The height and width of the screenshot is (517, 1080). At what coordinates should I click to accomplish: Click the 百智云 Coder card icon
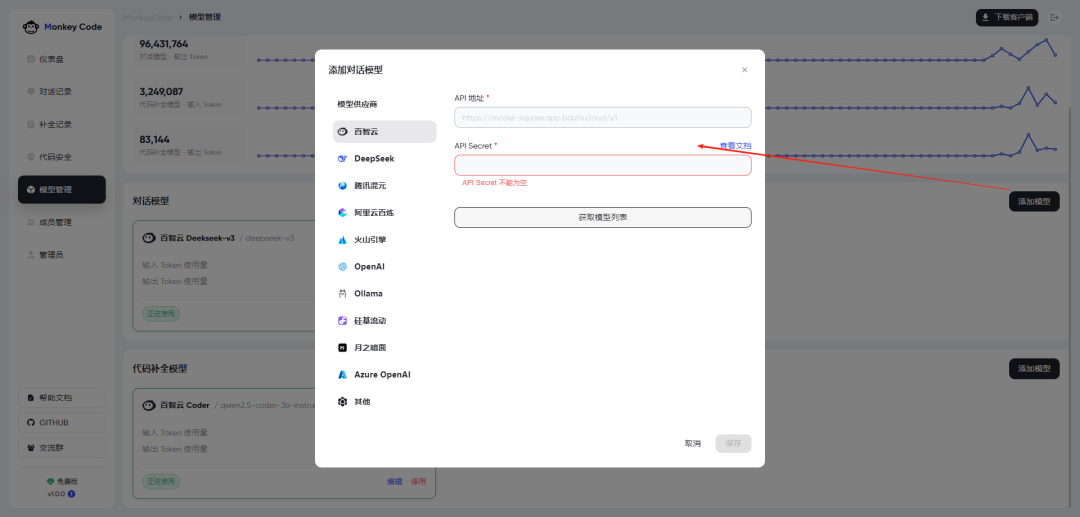(x=148, y=405)
